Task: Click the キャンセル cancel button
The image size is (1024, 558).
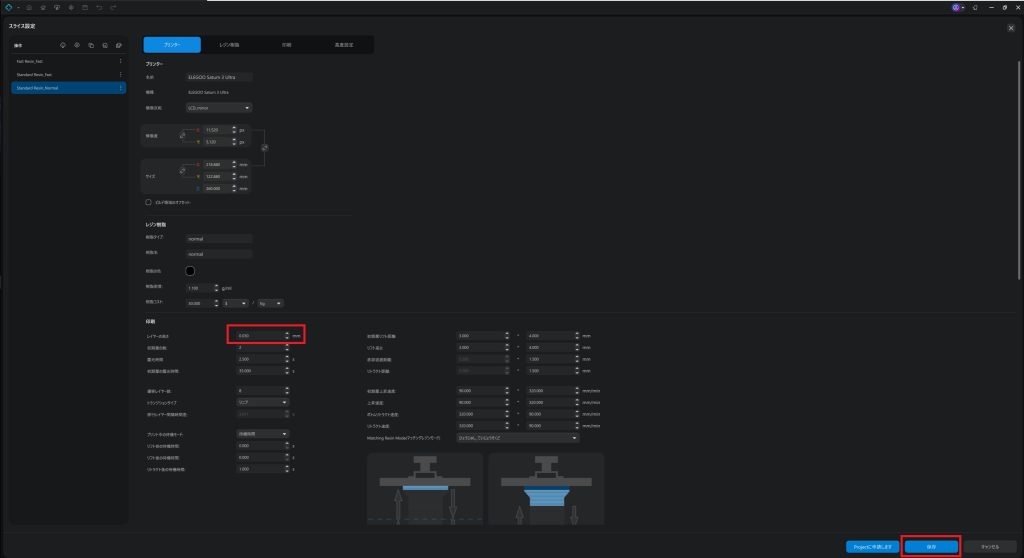Action: point(989,547)
